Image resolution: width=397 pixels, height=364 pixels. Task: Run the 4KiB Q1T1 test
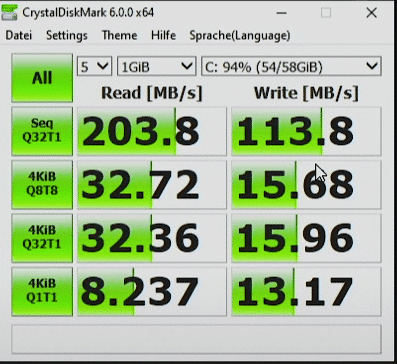tap(42, 291)
